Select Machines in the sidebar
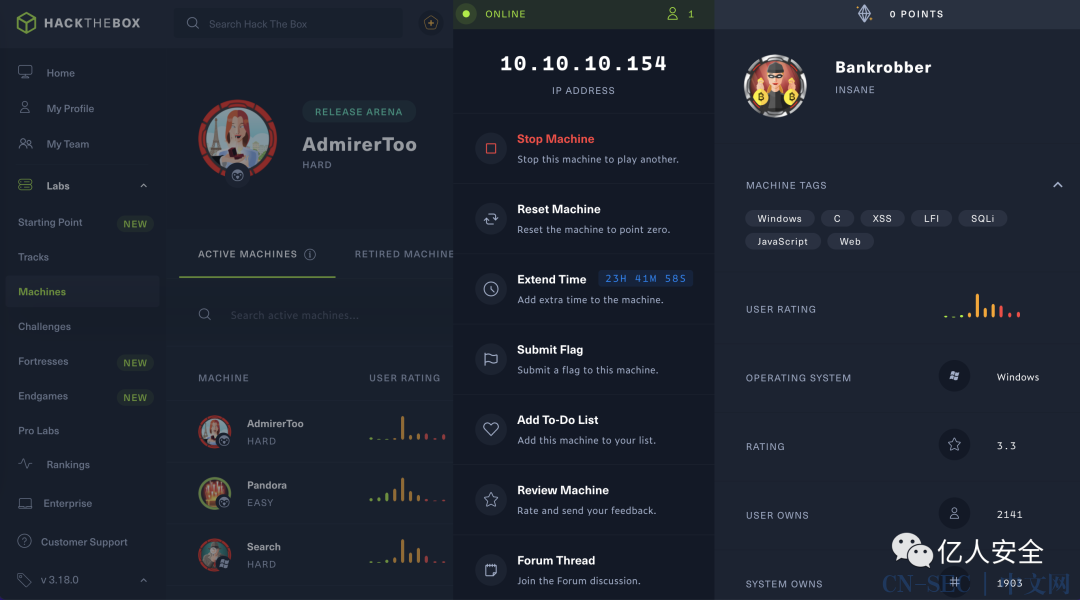This screenshot has width=1080, height=600. tap(83, 291)
